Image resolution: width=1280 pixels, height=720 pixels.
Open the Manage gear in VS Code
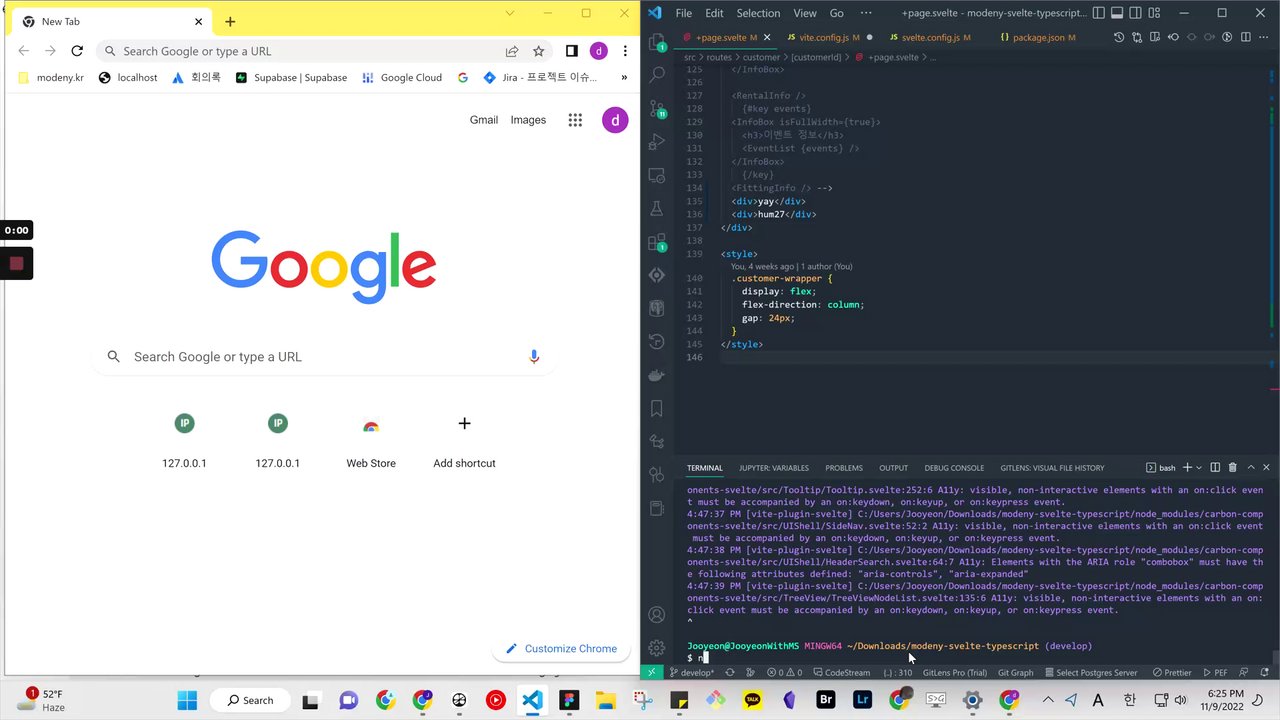coord(657,648)
